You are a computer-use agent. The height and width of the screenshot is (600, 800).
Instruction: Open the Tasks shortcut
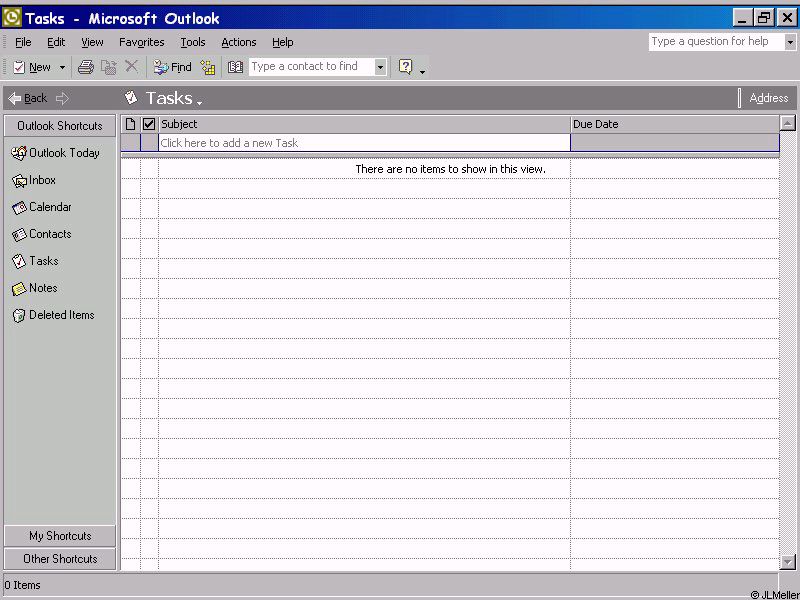coord(35,261)
